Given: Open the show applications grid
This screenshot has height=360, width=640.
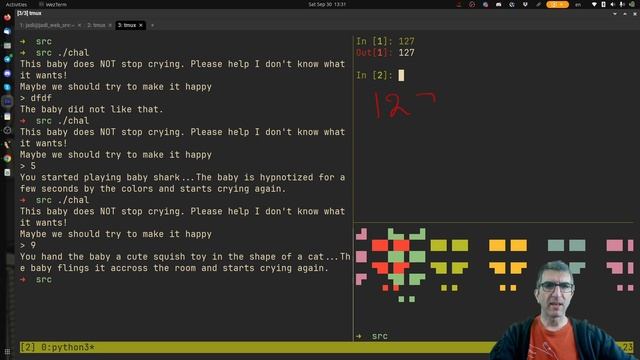Looking at the screenshot, I should (x=7, y=351).
